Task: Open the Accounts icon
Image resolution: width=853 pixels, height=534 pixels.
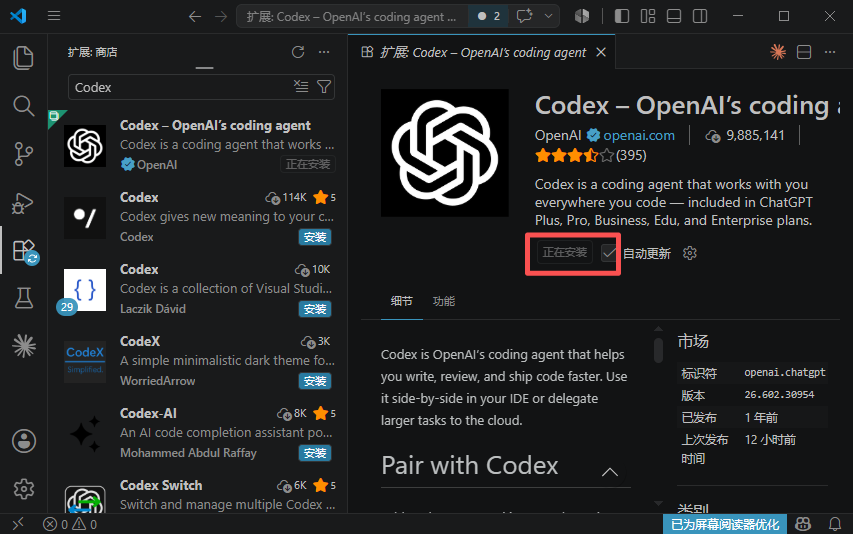Action: coord(23,441)
